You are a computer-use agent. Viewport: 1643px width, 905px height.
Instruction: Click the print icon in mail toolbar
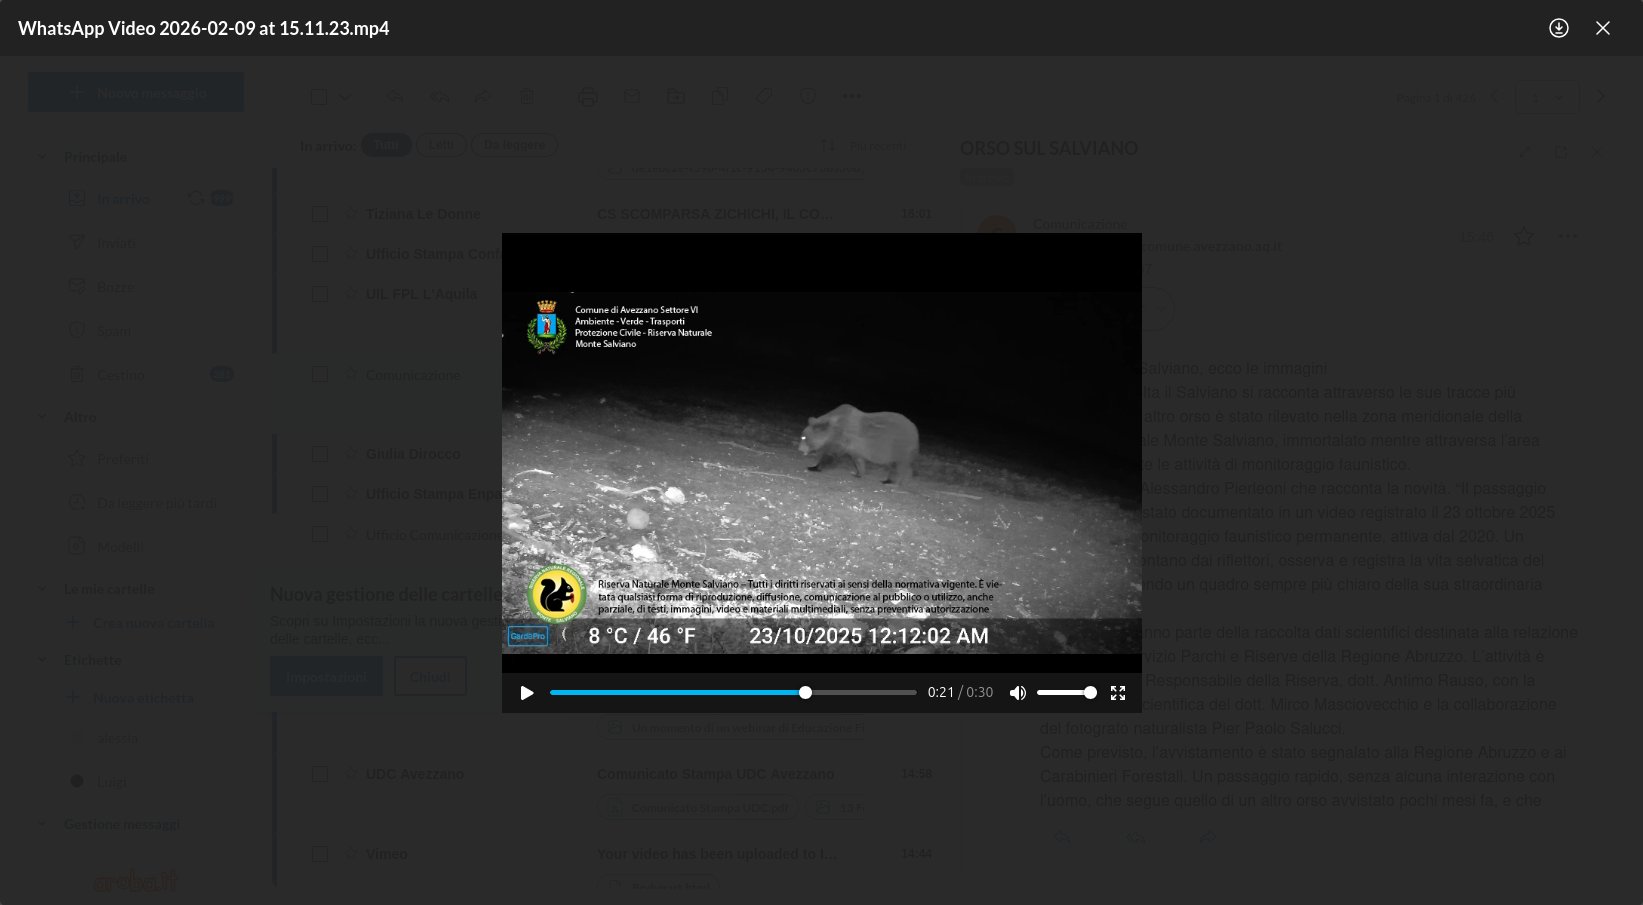pos(588,97)
